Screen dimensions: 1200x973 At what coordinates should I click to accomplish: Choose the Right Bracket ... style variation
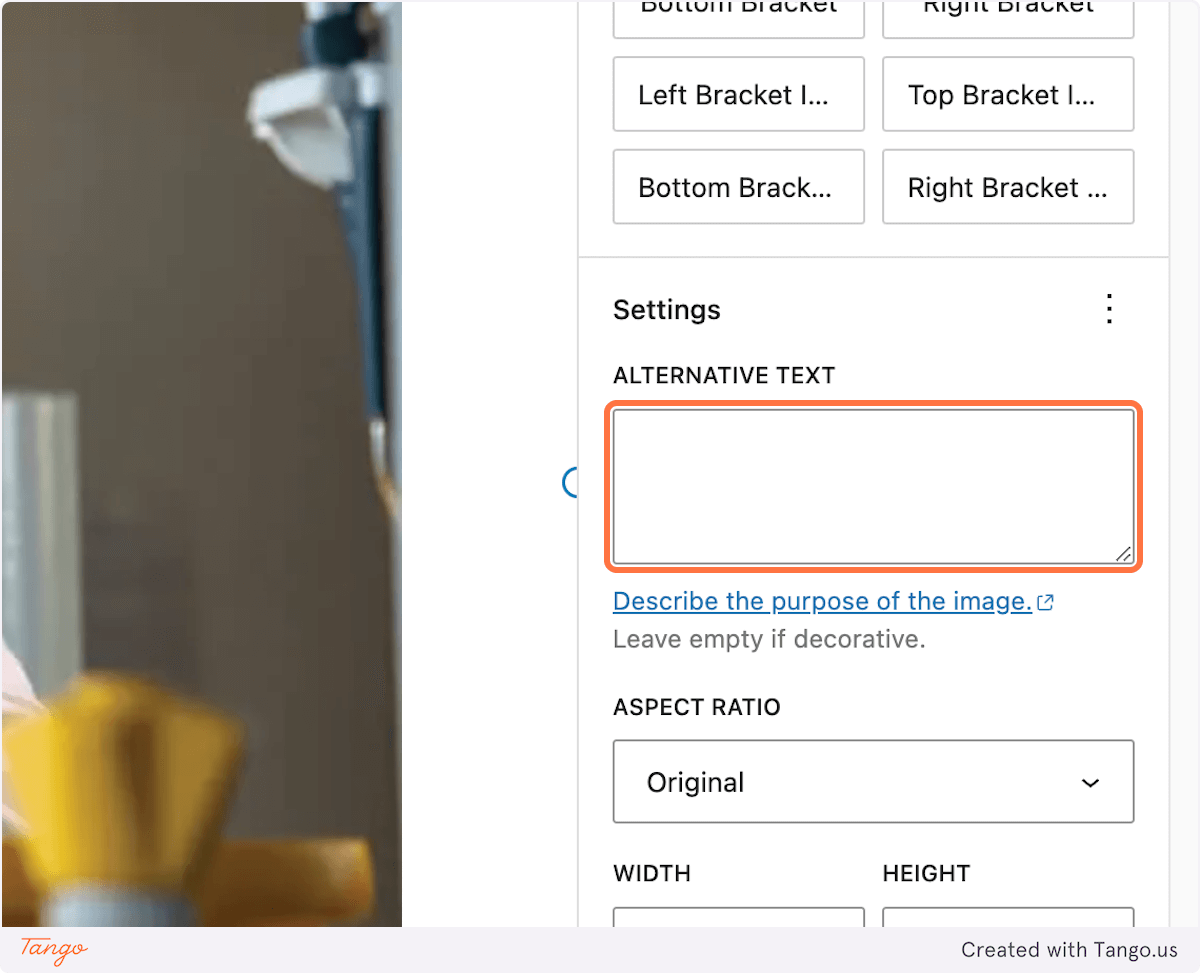click(1007, 187)
